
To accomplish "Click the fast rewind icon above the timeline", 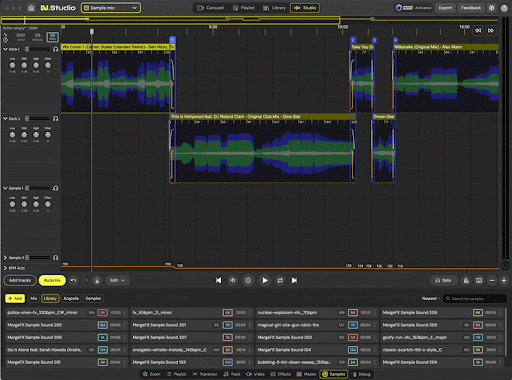I will (x=478, y=30).
